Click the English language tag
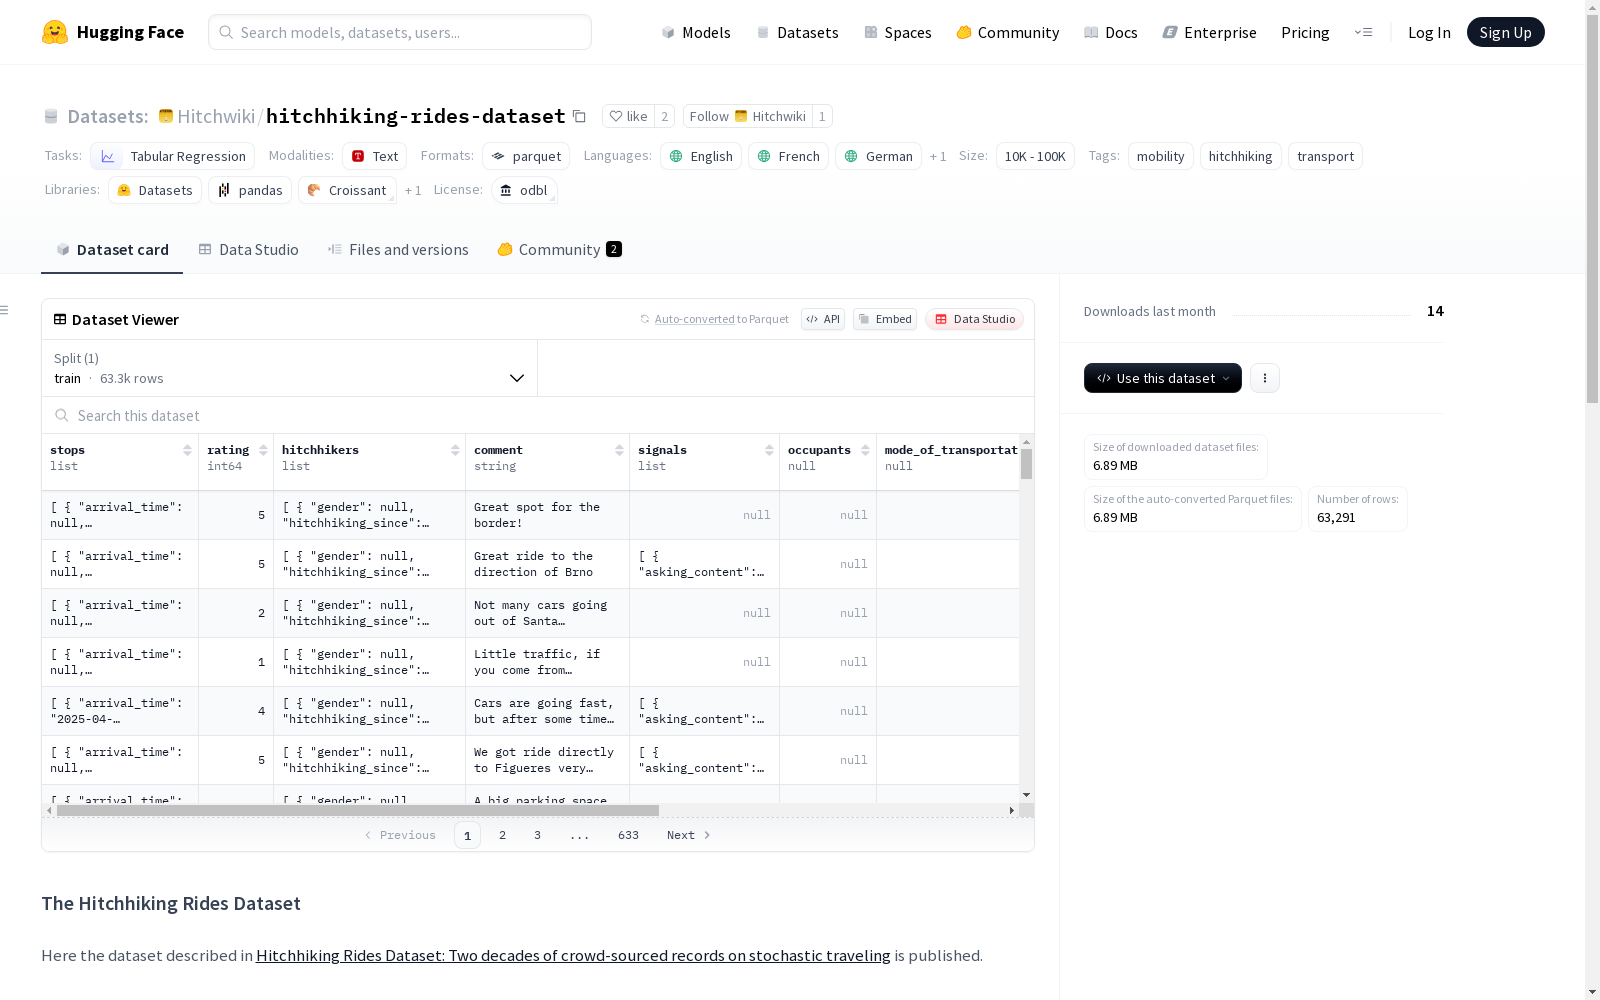The height and width of the screenshot is (1000, 1600). pos(701,156)
